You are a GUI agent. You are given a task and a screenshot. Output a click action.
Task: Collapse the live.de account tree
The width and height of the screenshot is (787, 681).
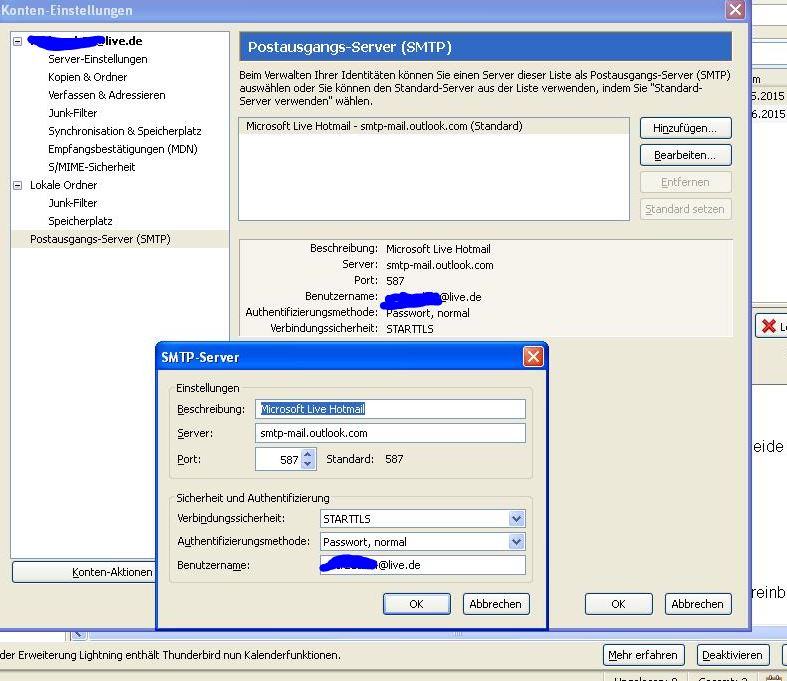pyautogui.click(x=18, y=41)
